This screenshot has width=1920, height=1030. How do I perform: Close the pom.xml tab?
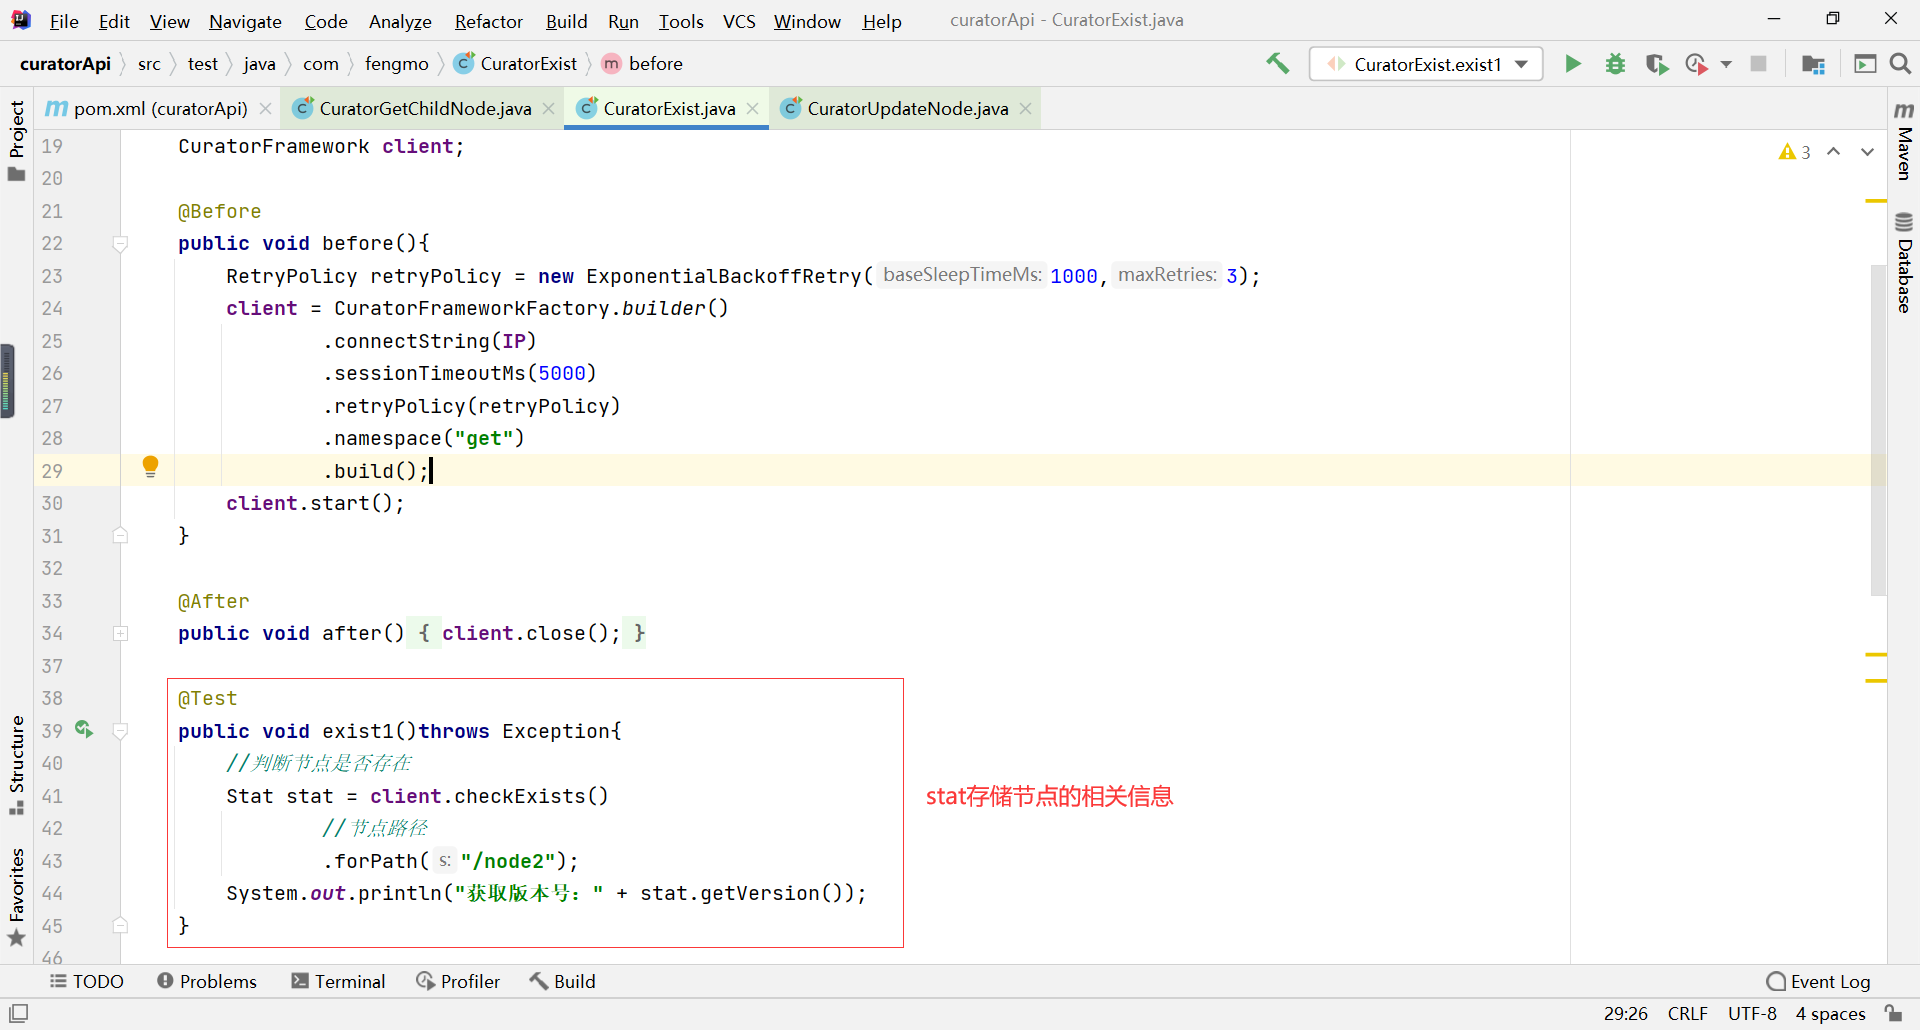click(265, 108)
